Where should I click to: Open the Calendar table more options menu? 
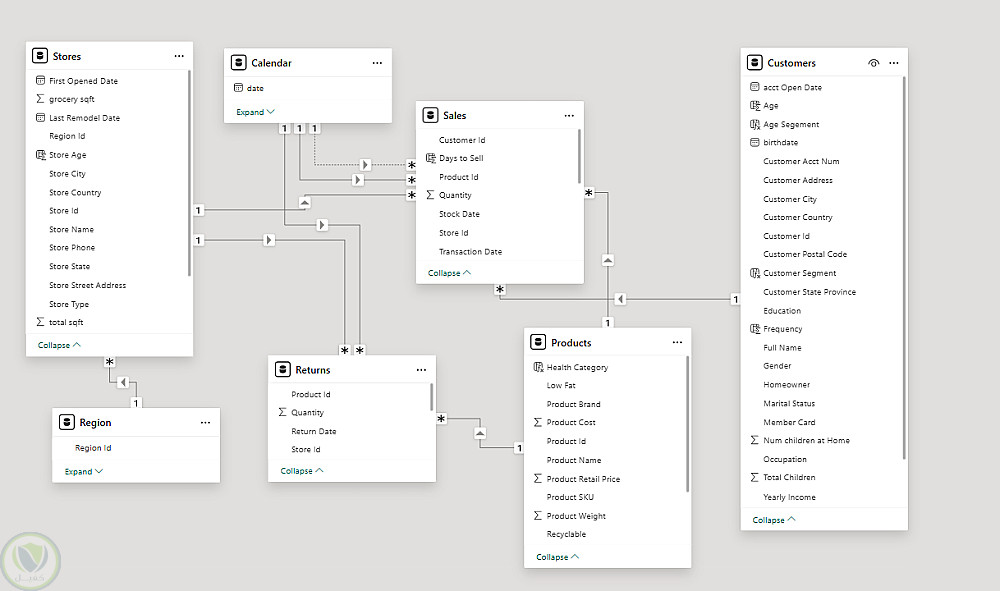377,63
